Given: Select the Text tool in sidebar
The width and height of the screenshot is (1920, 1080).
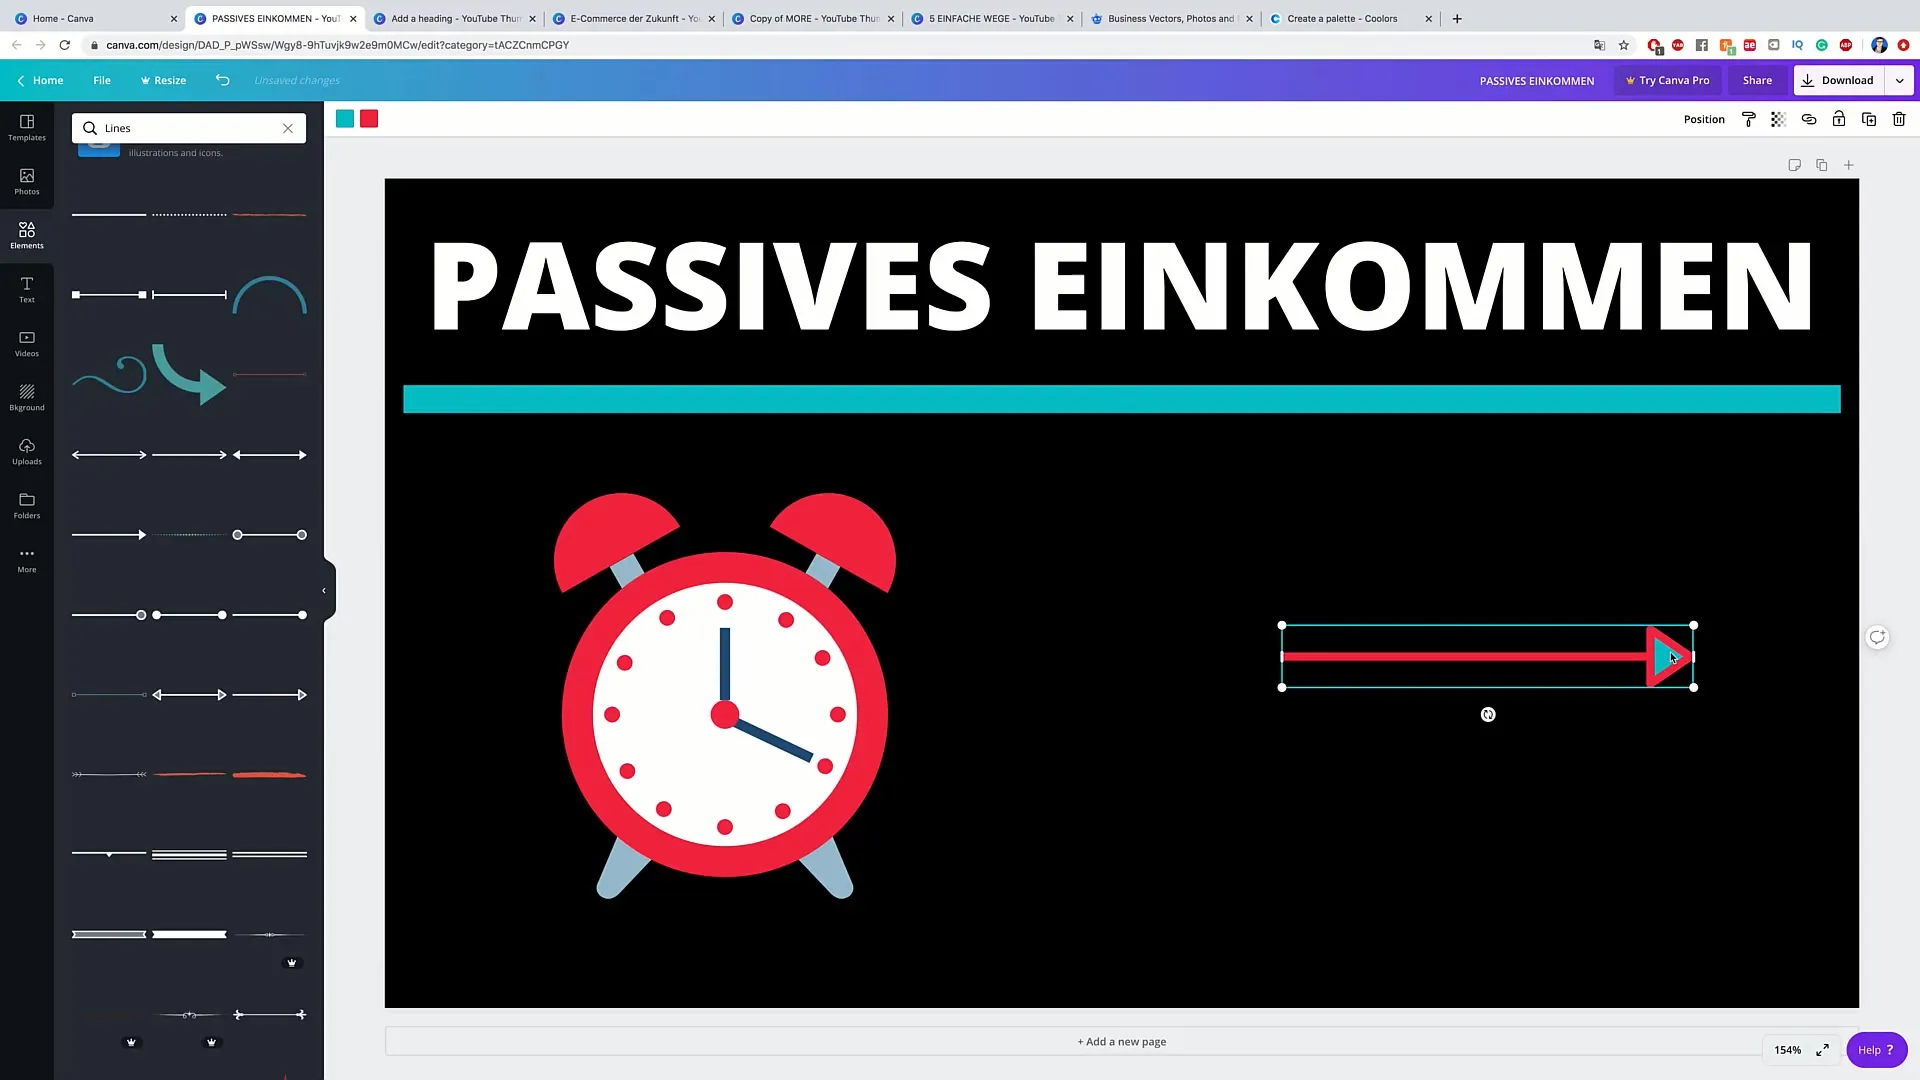Looking at the screenshot, I should tap(26, 289).
